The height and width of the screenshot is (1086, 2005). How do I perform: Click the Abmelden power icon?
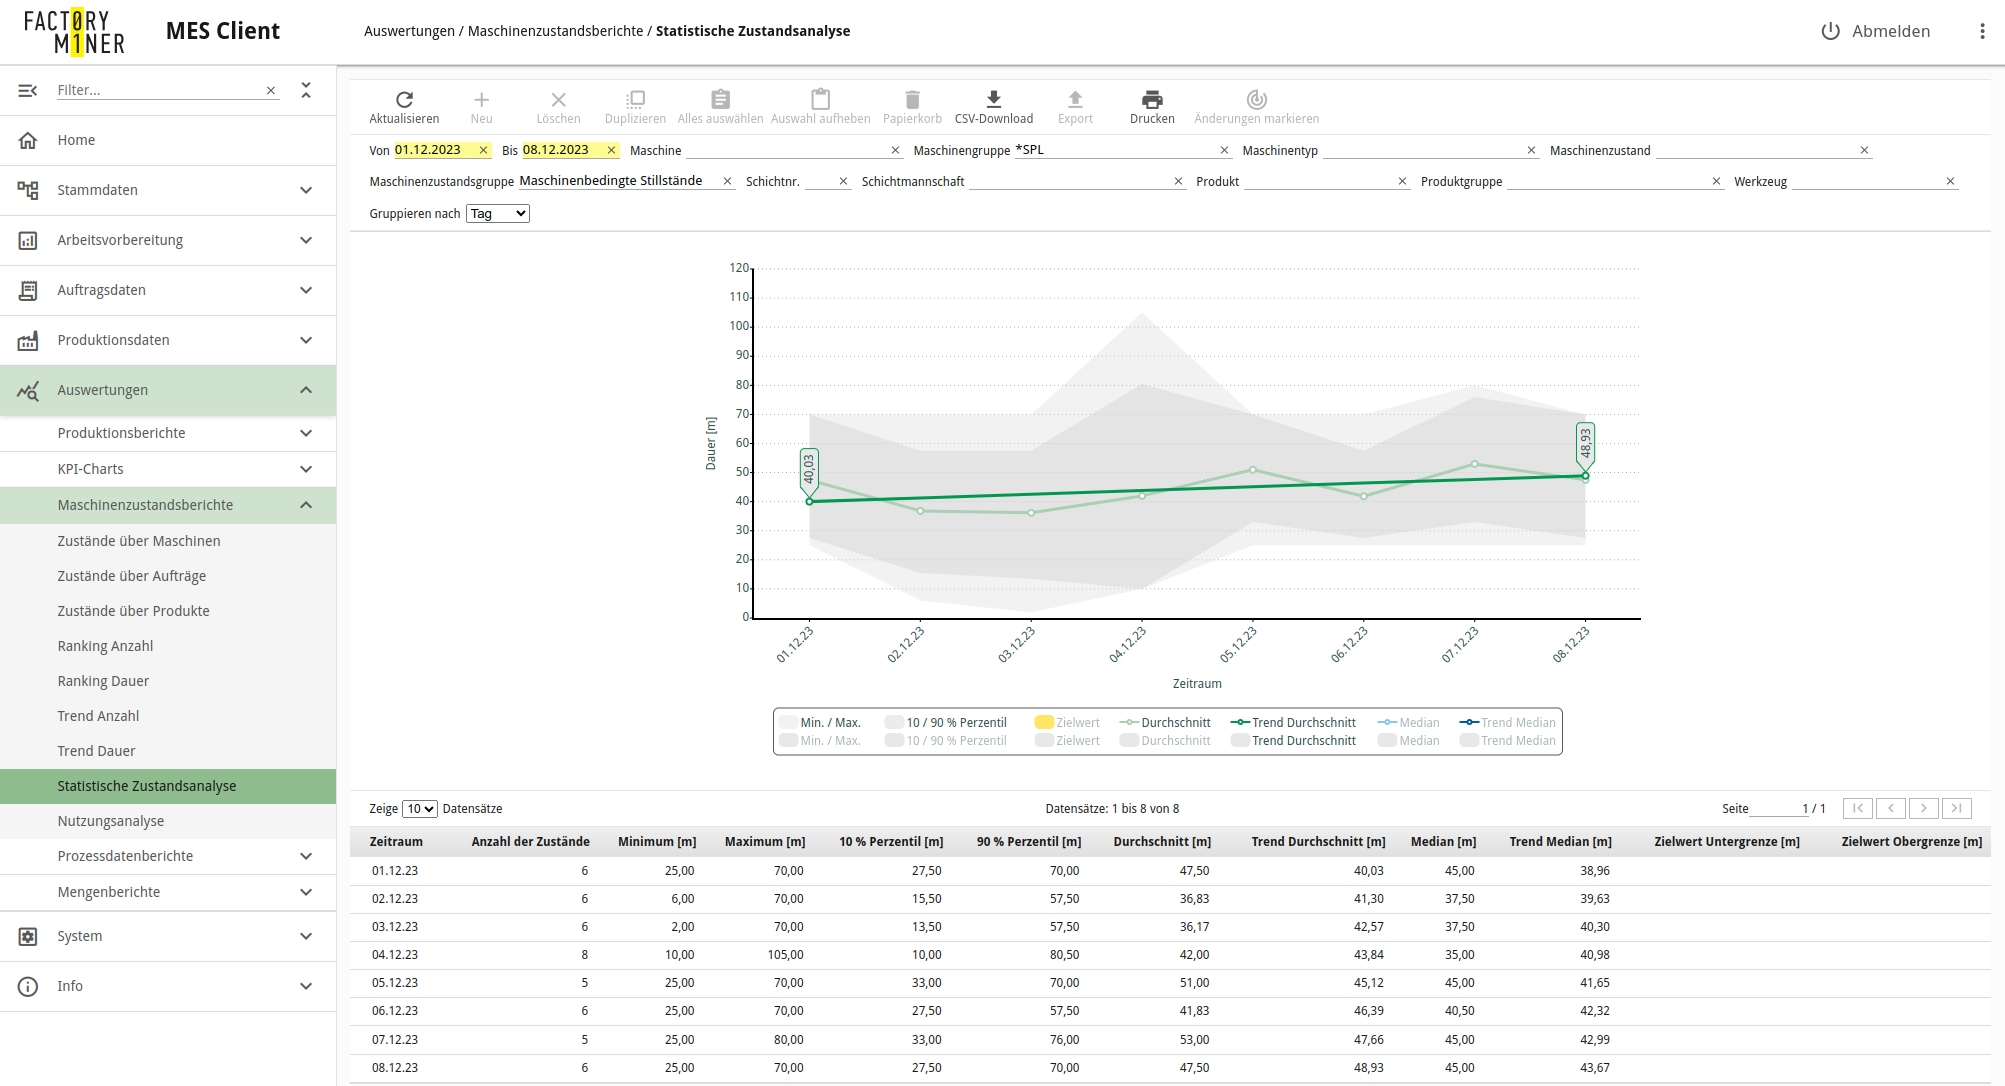(1830, 31)
